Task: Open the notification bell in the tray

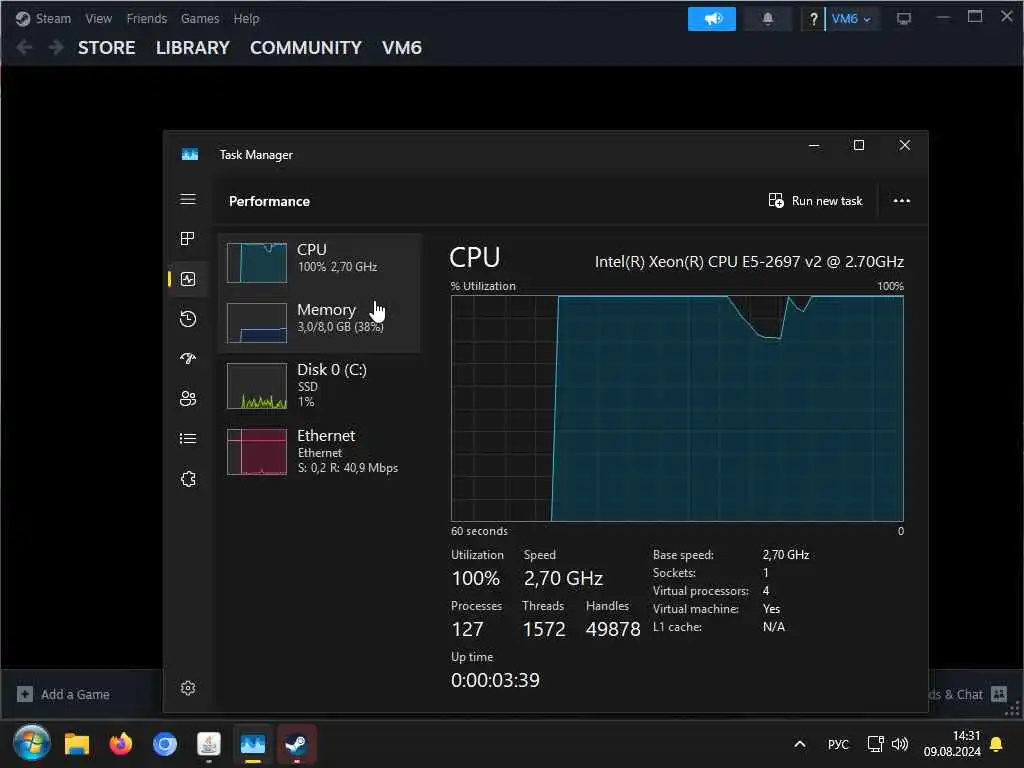Action: pyautogui.click(x=997, y=744)
